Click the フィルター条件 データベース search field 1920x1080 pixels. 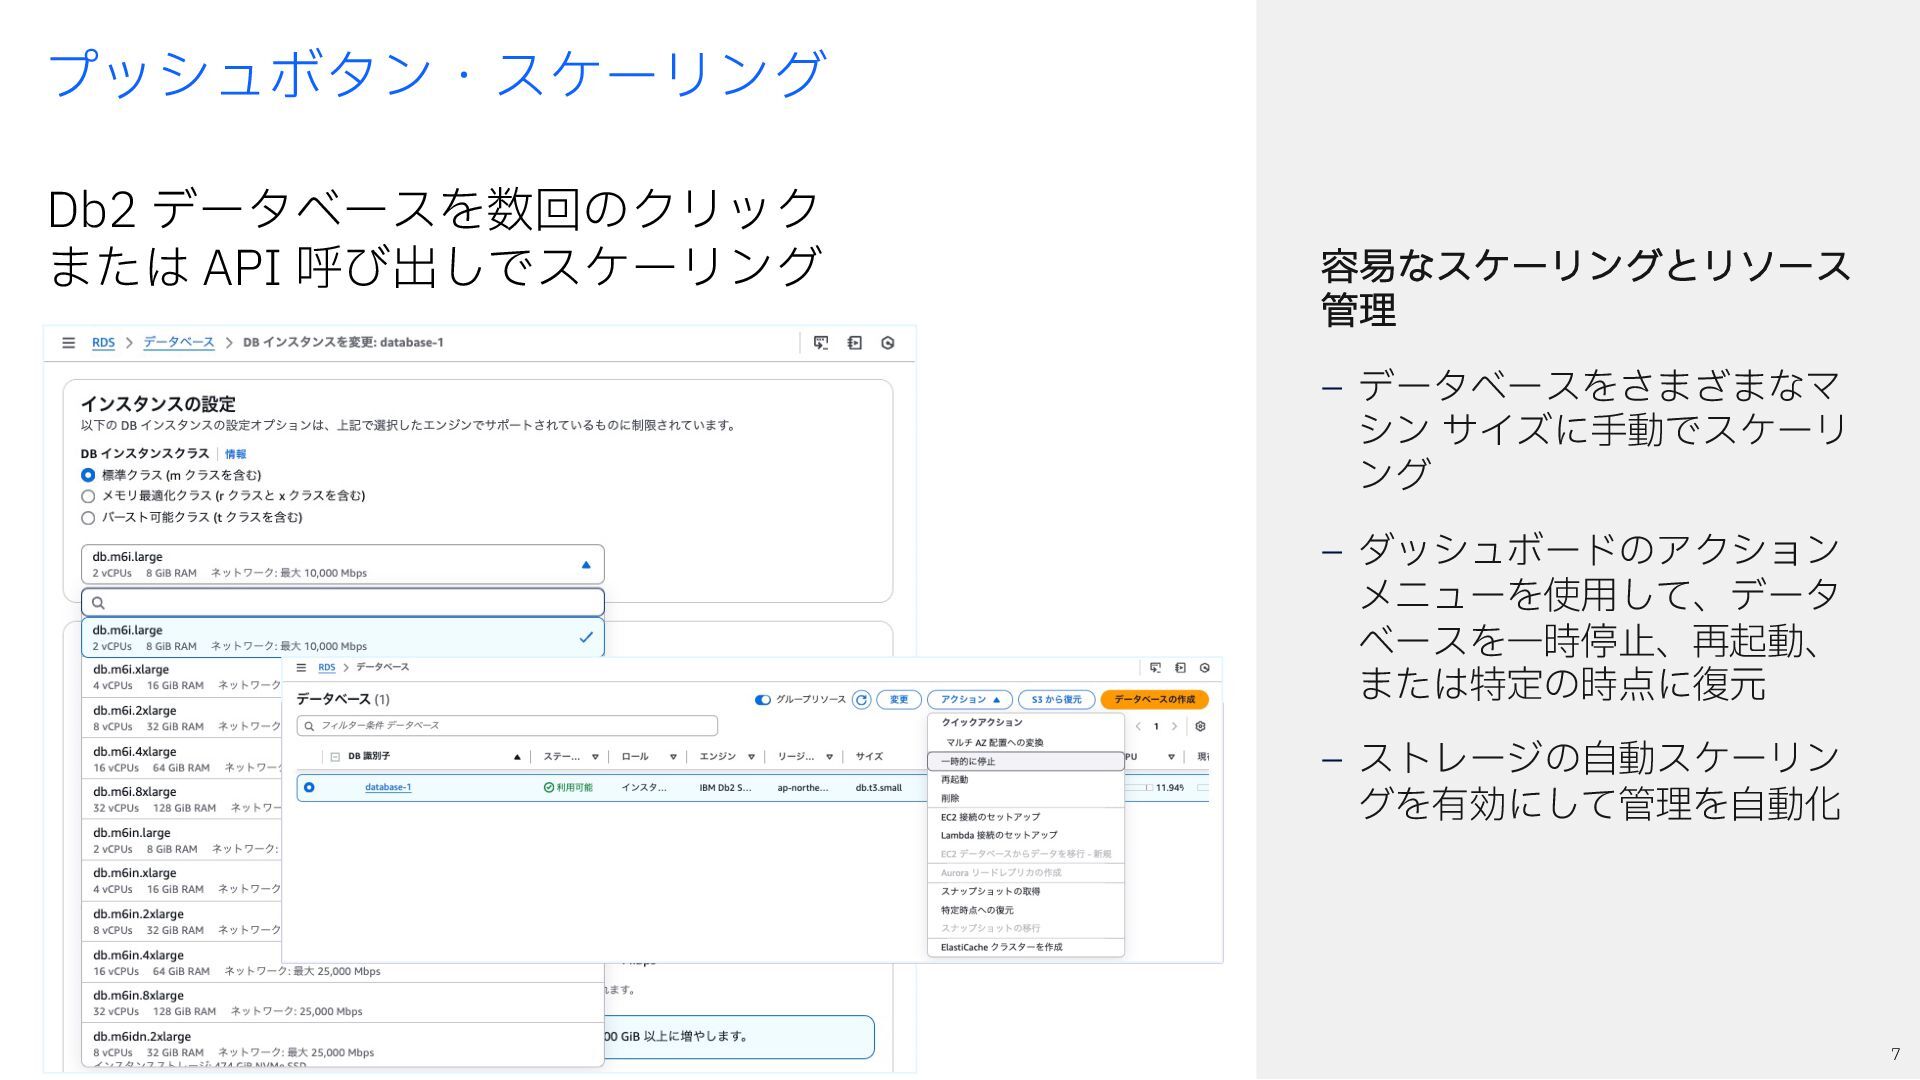[x=508, y=726]
